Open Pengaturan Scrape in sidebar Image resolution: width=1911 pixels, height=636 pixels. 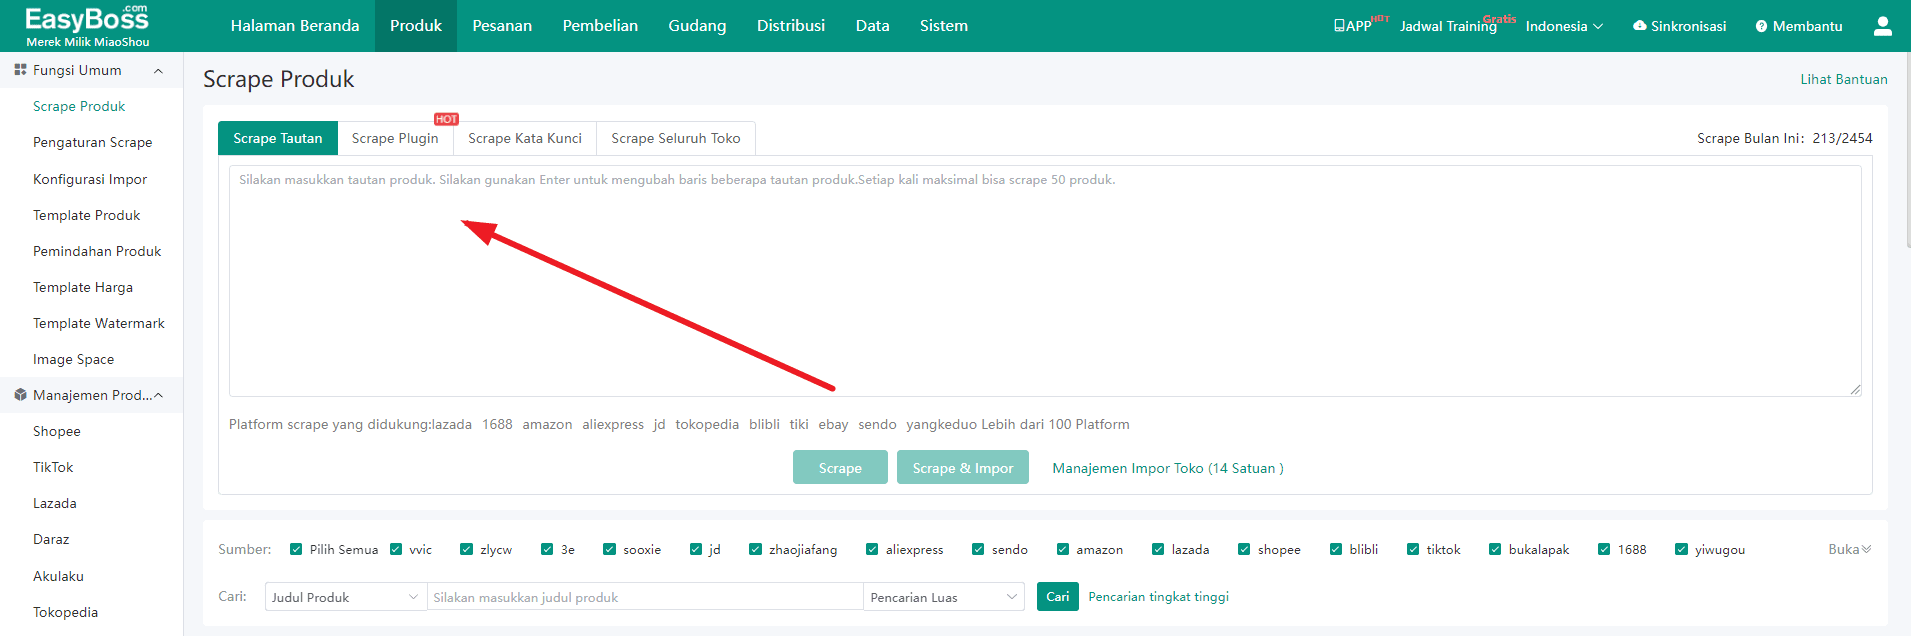[93, 142]
